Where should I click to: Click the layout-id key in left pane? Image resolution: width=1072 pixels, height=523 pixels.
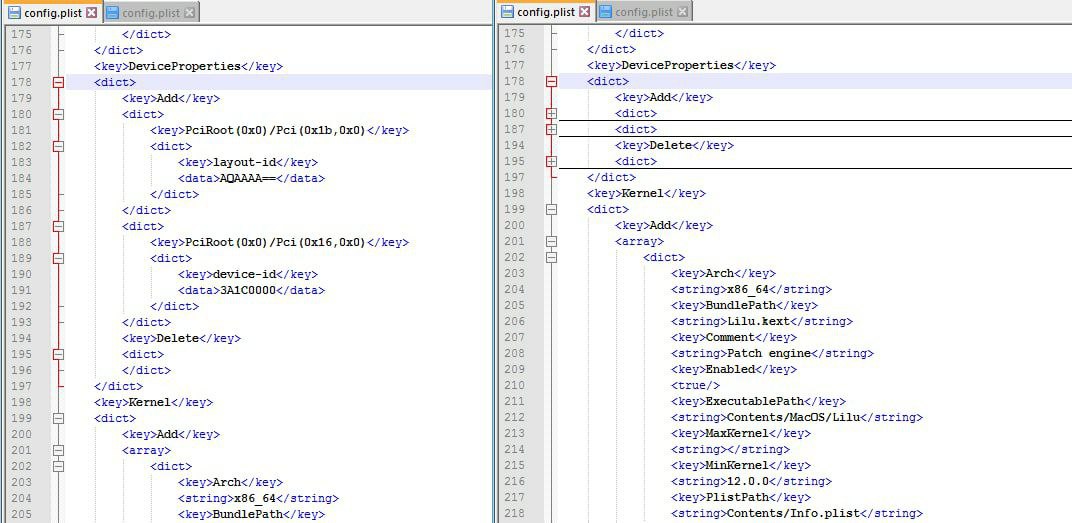pos(245,162)
